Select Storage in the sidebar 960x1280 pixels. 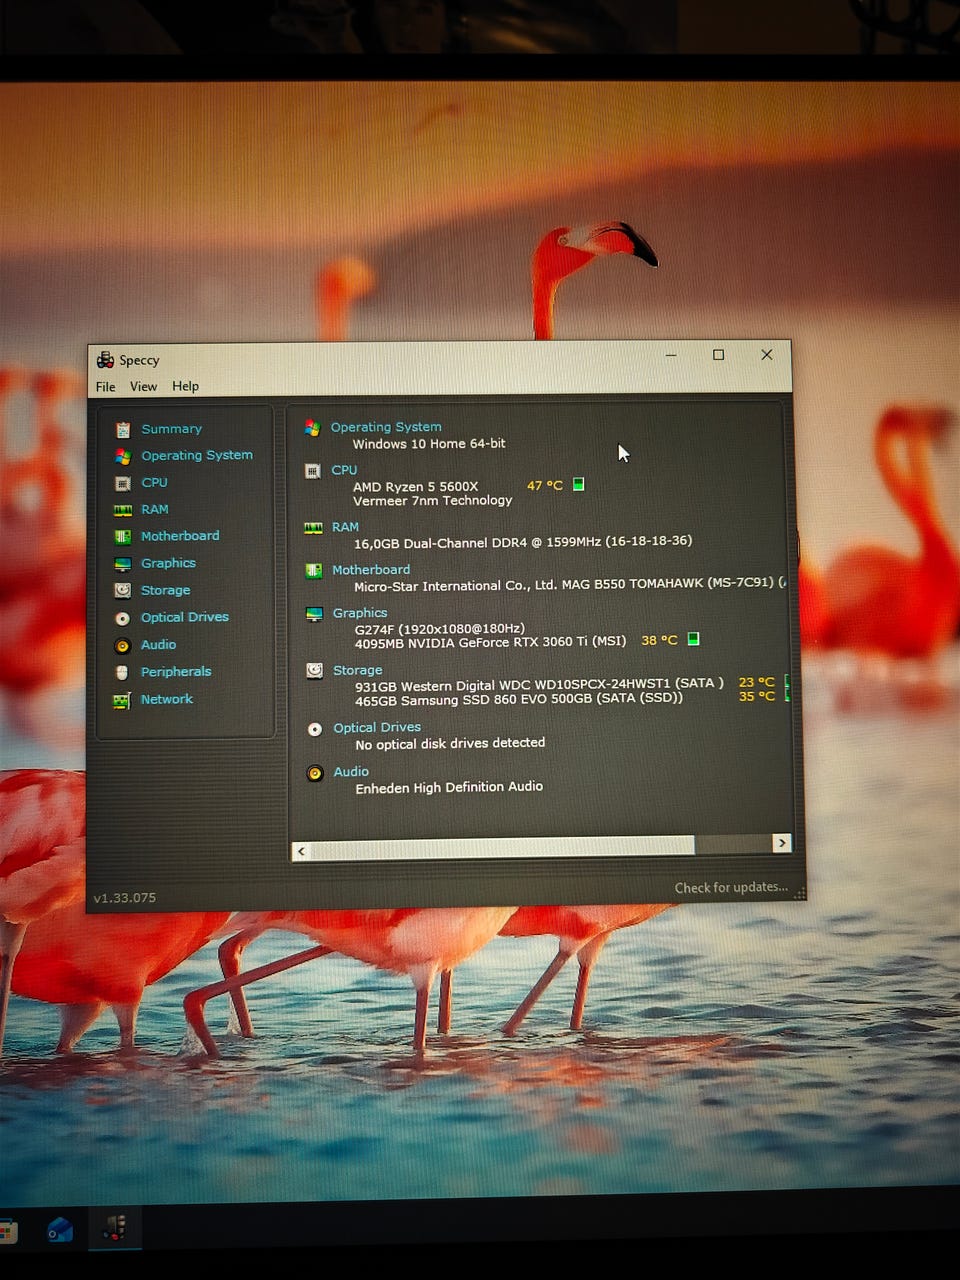(x=165, y=590)
